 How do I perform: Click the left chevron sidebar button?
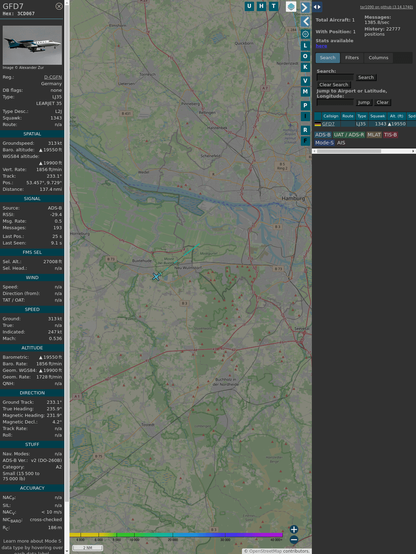pyautogui.click(x=305, y=22)
